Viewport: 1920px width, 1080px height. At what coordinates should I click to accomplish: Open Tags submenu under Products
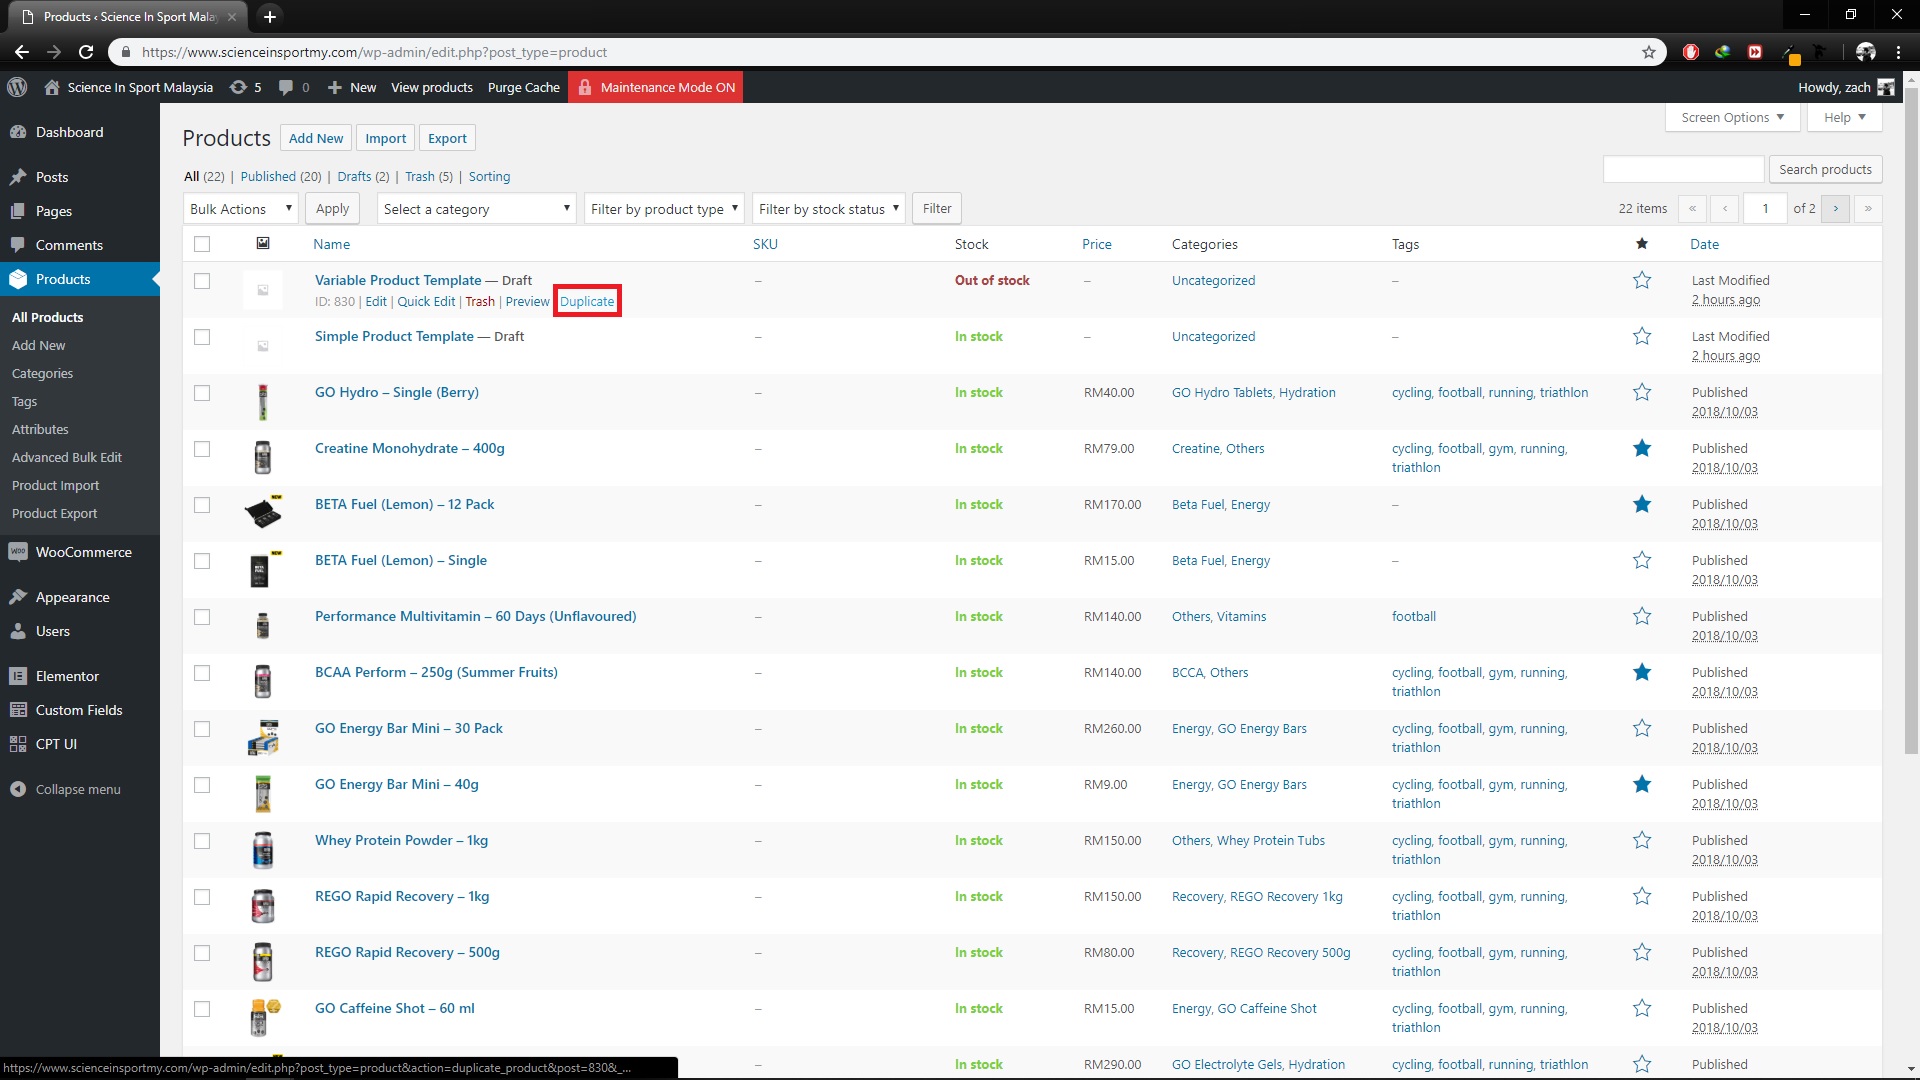[x=24, y=401]
